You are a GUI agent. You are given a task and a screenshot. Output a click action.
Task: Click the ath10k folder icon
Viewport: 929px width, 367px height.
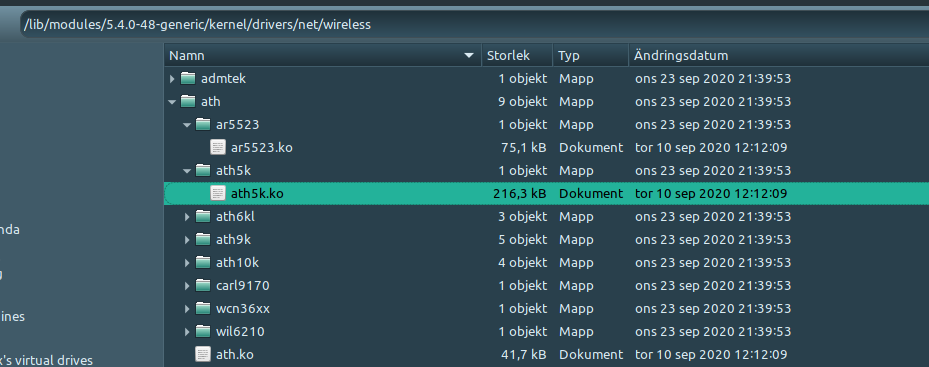coord(203,263)
